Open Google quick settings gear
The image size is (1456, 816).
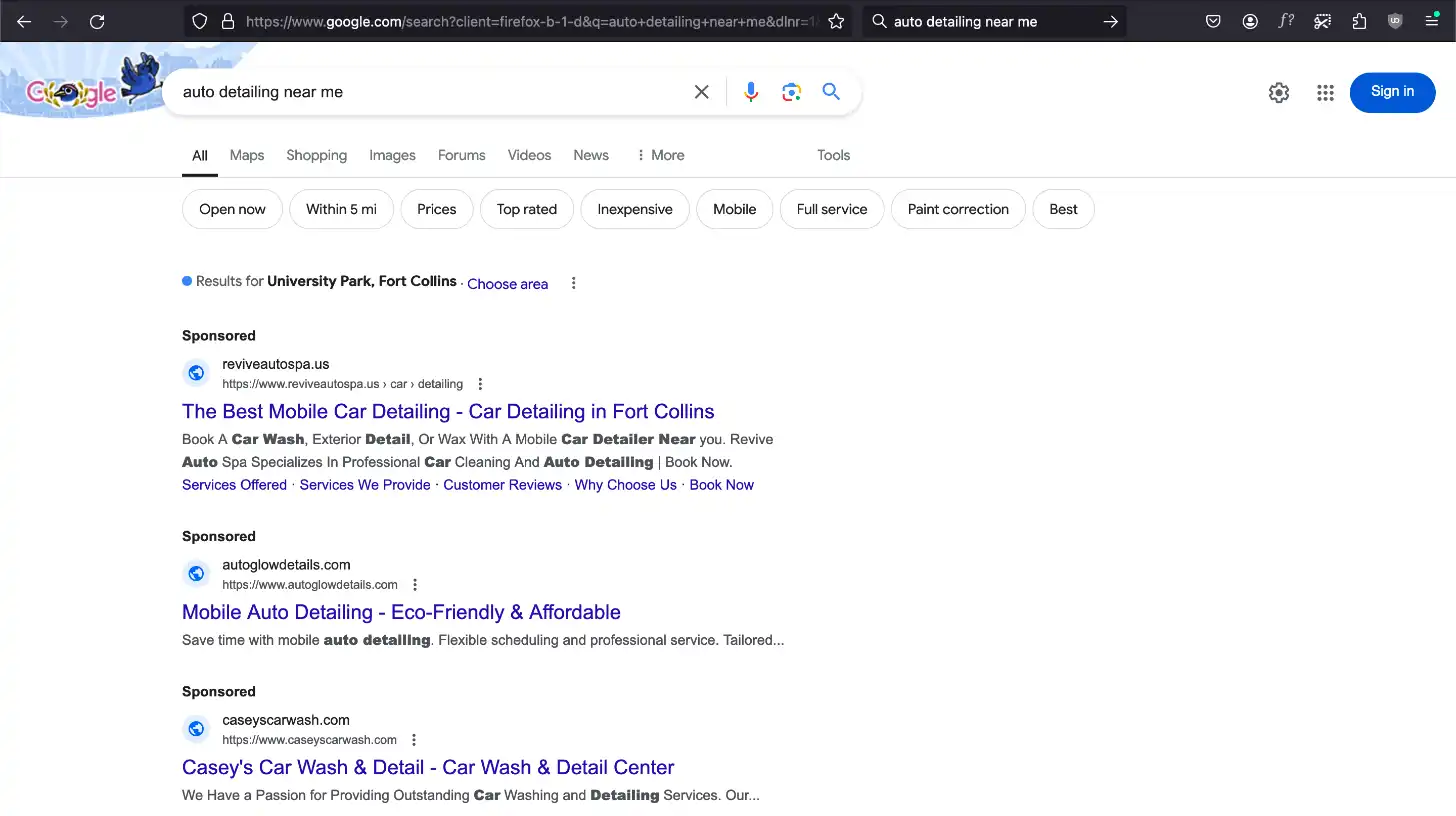point(1279,93)
